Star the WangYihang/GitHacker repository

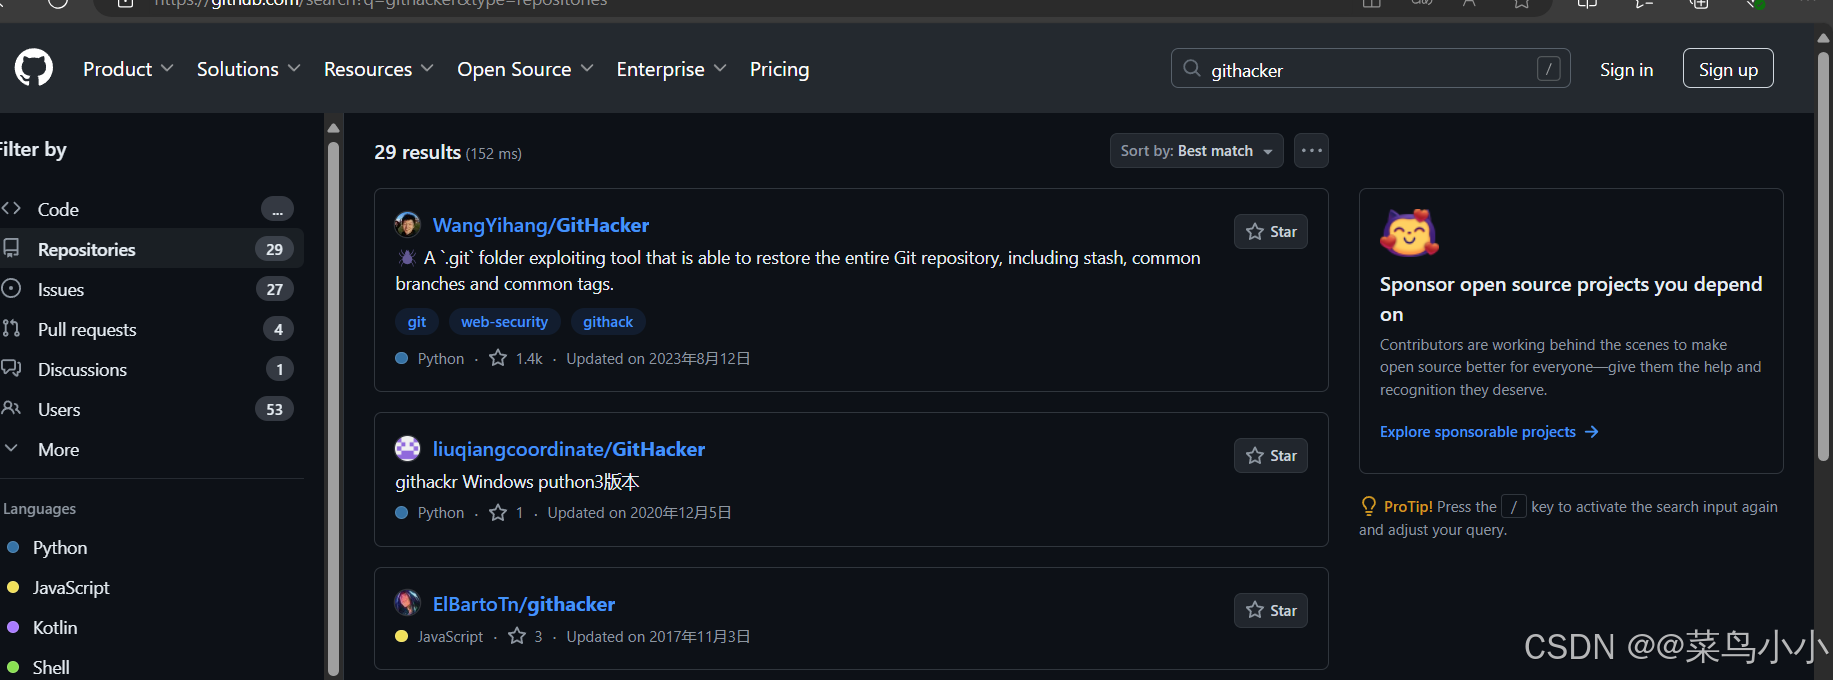(x=1270, y=232)
